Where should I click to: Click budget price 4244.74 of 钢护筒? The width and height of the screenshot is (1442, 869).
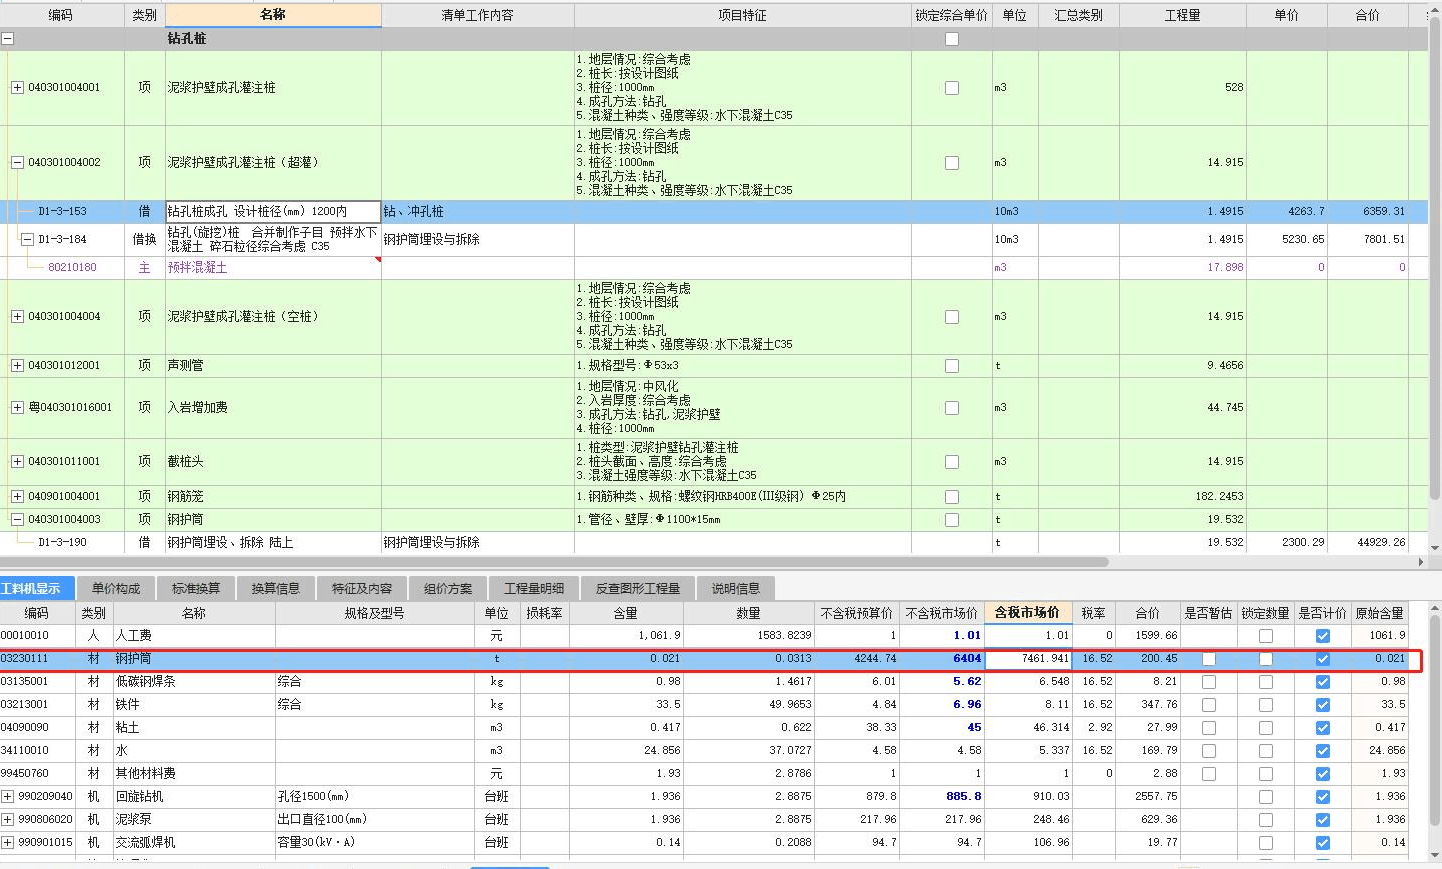[x=856, y=658]
